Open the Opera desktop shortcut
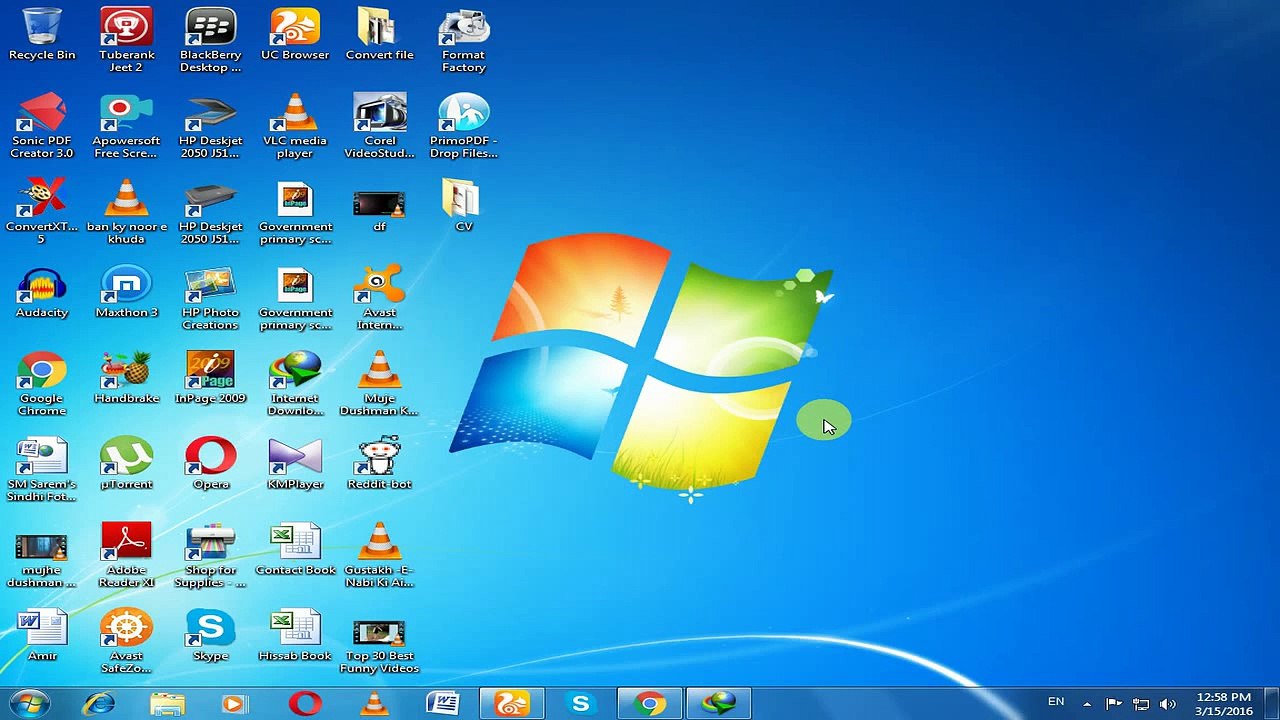This screenshot has width=1280, height=720. pos(210,464)
